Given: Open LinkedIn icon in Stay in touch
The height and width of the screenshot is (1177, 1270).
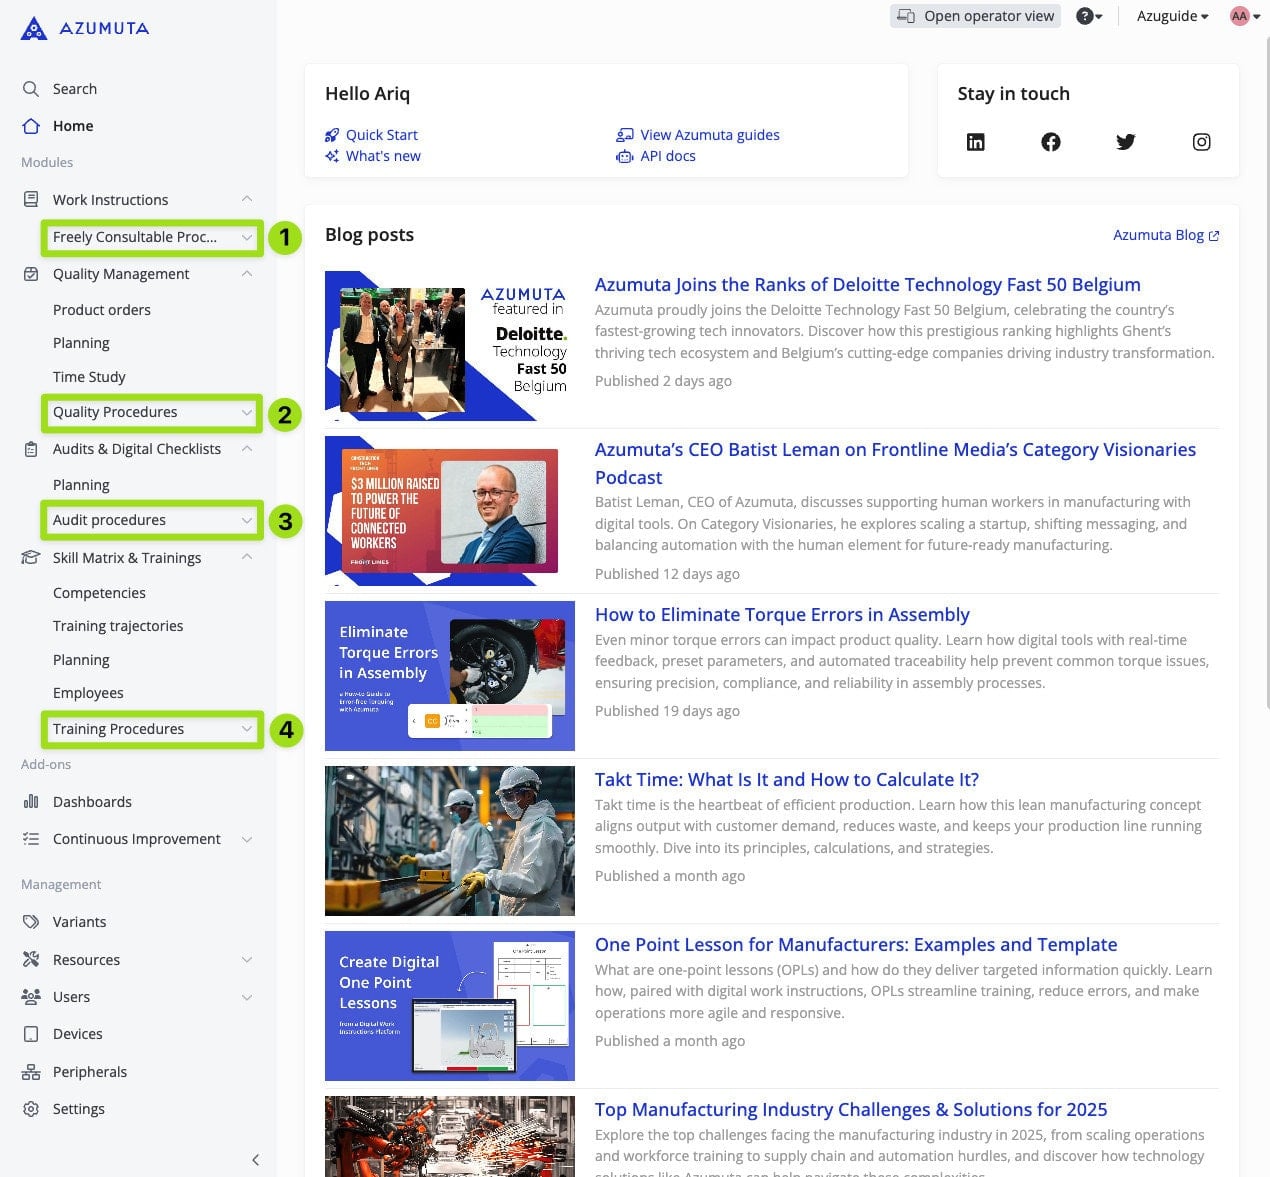Looking at the screenshot, I should tap(975, 142).
